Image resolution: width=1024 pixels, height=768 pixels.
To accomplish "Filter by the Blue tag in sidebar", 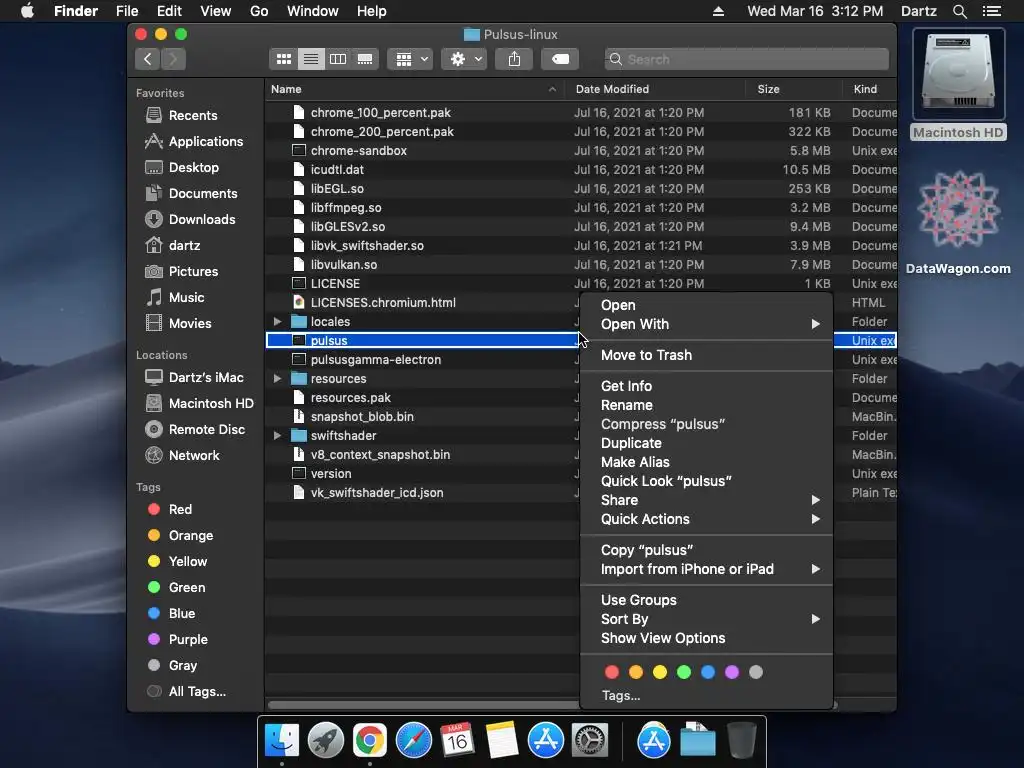I will pyautogui.click(x=171, y=614).
